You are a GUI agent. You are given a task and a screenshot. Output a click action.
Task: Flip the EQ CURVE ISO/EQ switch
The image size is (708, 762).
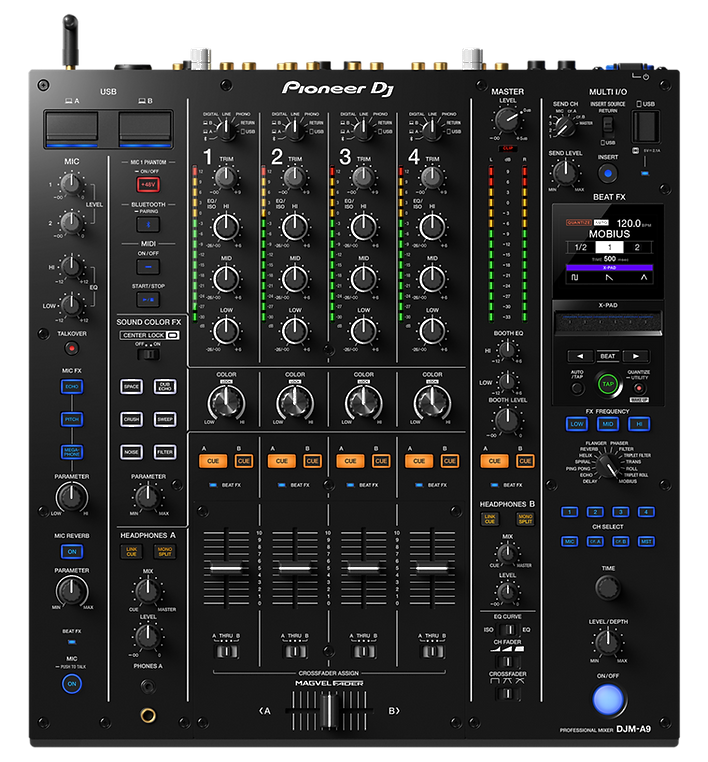click(508, 630)
